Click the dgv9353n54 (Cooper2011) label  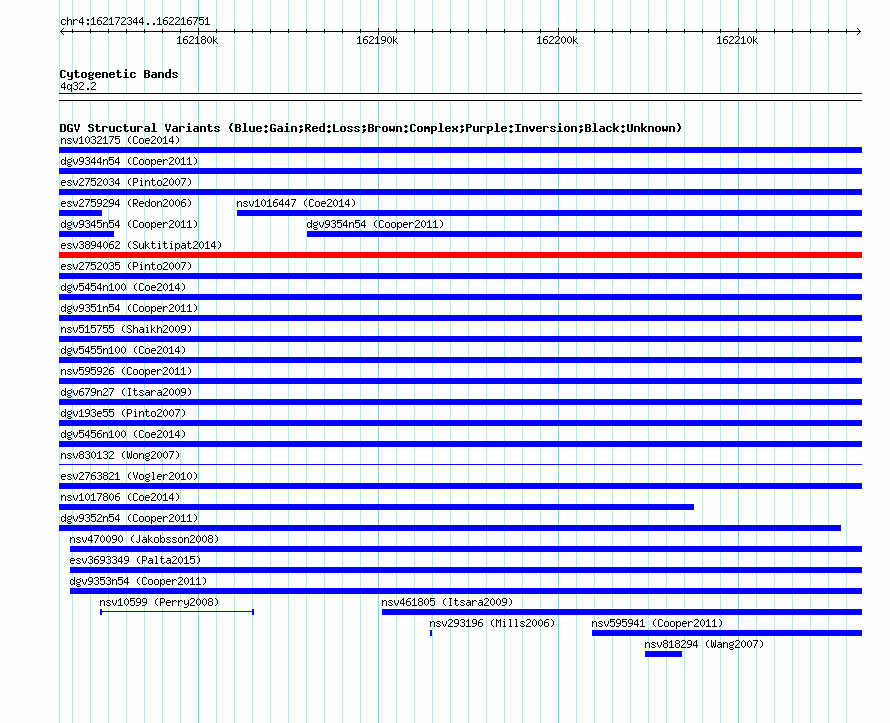tap(138, 581)
